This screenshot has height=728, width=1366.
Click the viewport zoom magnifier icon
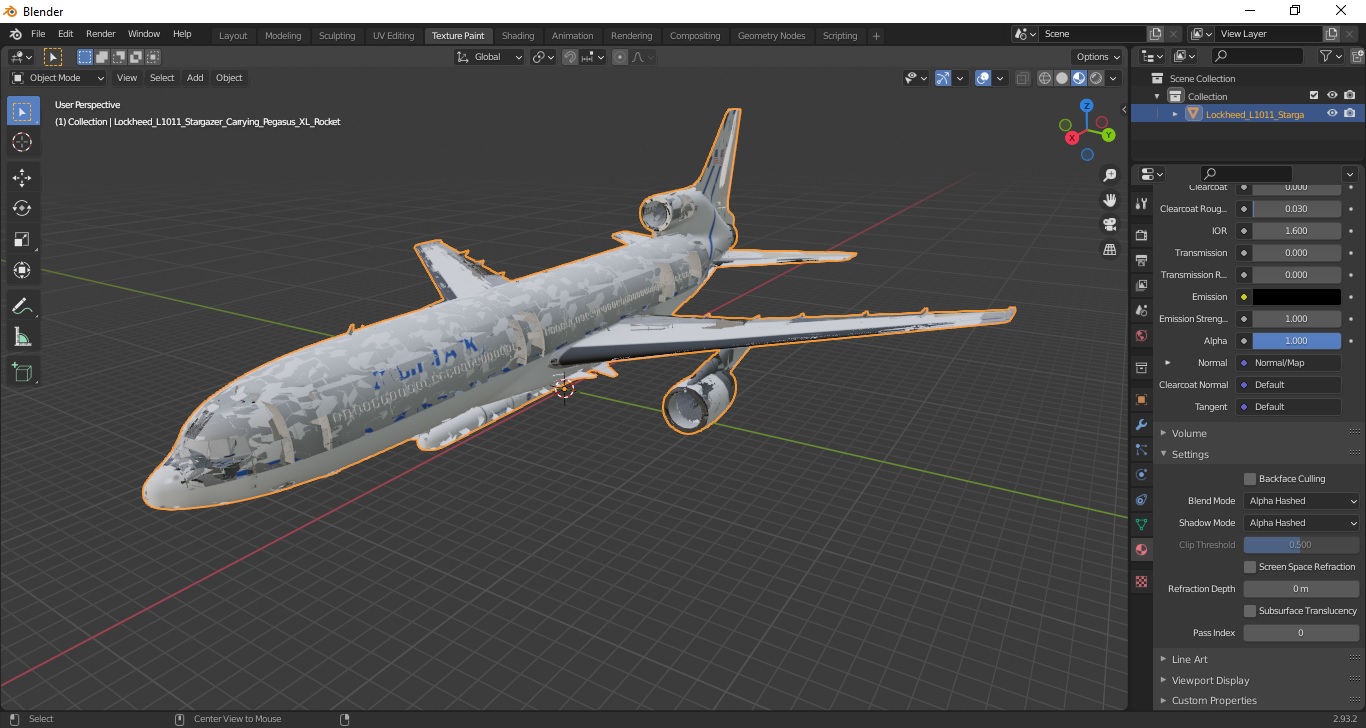click(1109, 174)
